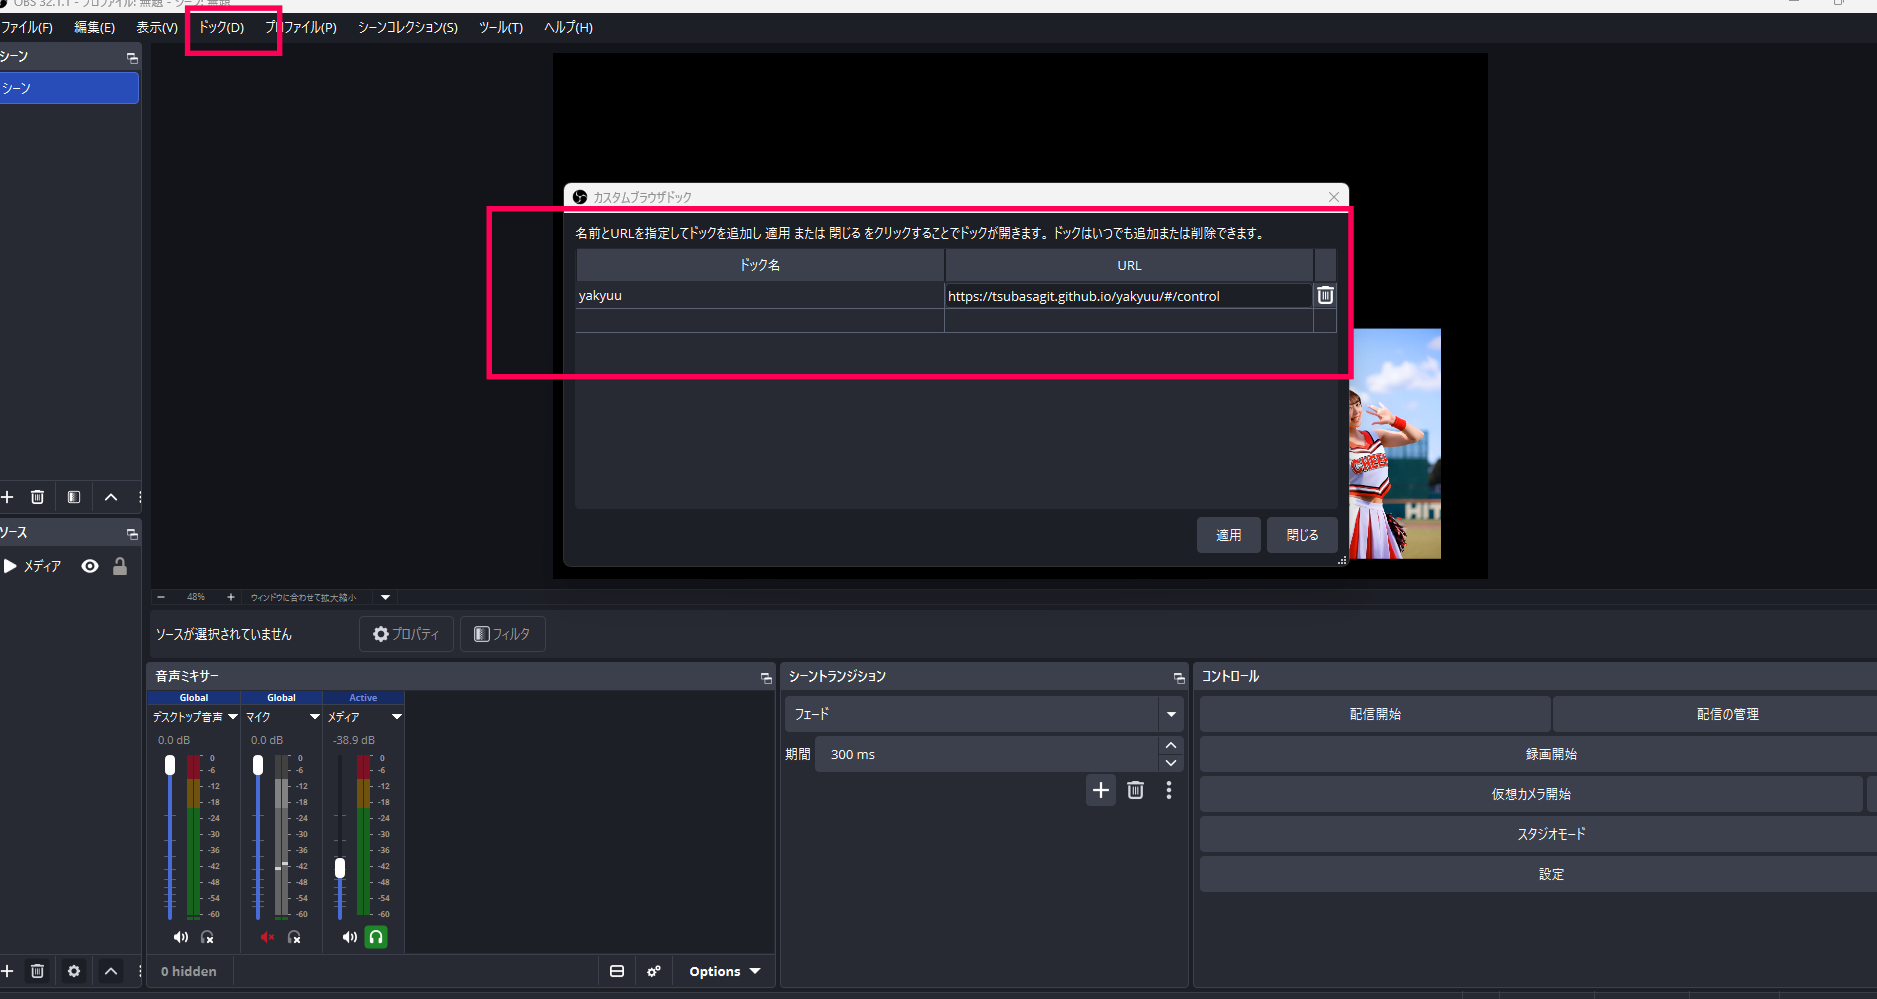The height and width of the screenshot is (999, 1877).
Task: Hide the メディア source with eye icon
Action: coord(90,566)
